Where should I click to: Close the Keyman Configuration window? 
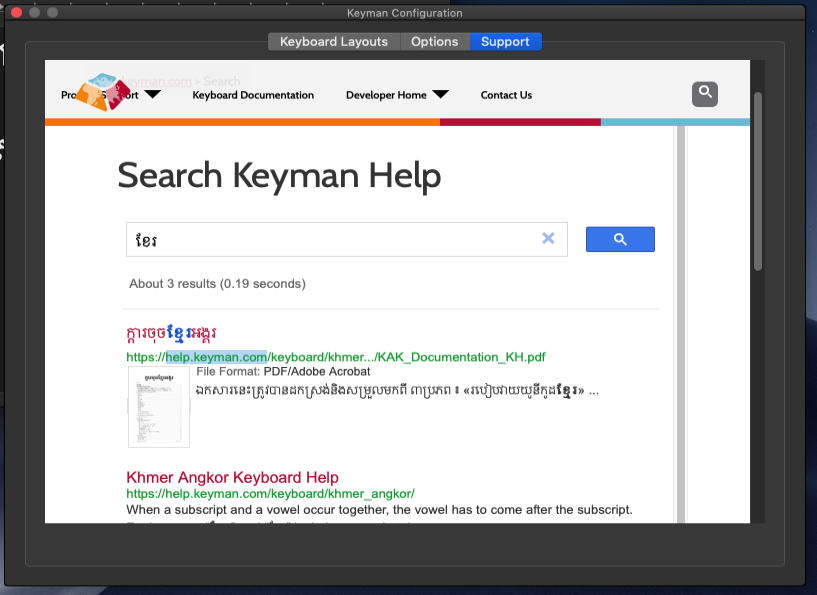pos(17,13)
